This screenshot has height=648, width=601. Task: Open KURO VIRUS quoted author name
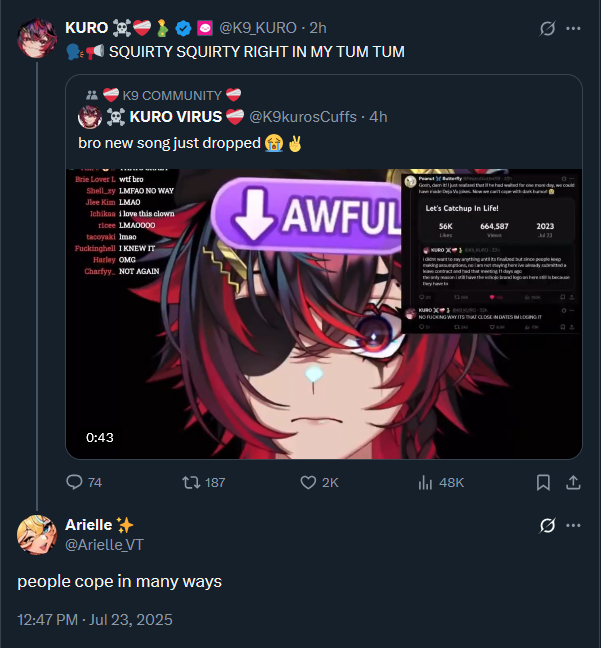point(176,117)
